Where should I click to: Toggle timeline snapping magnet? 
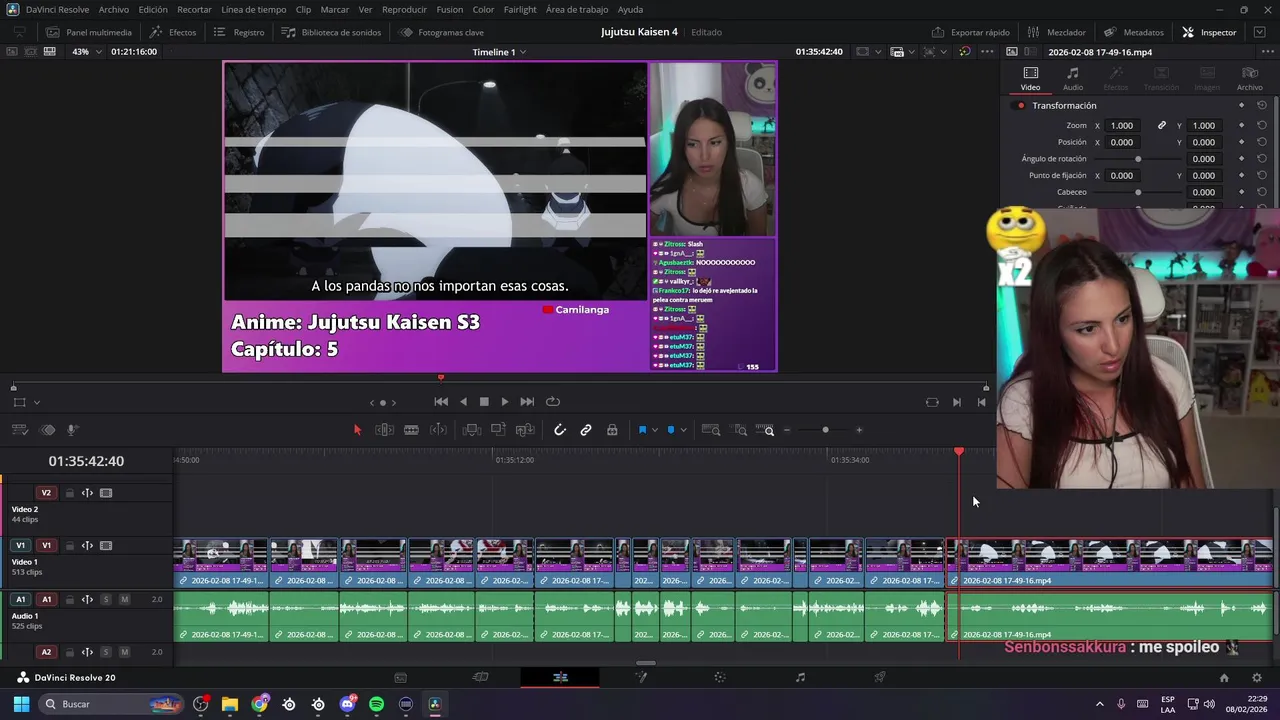(560, 430)
